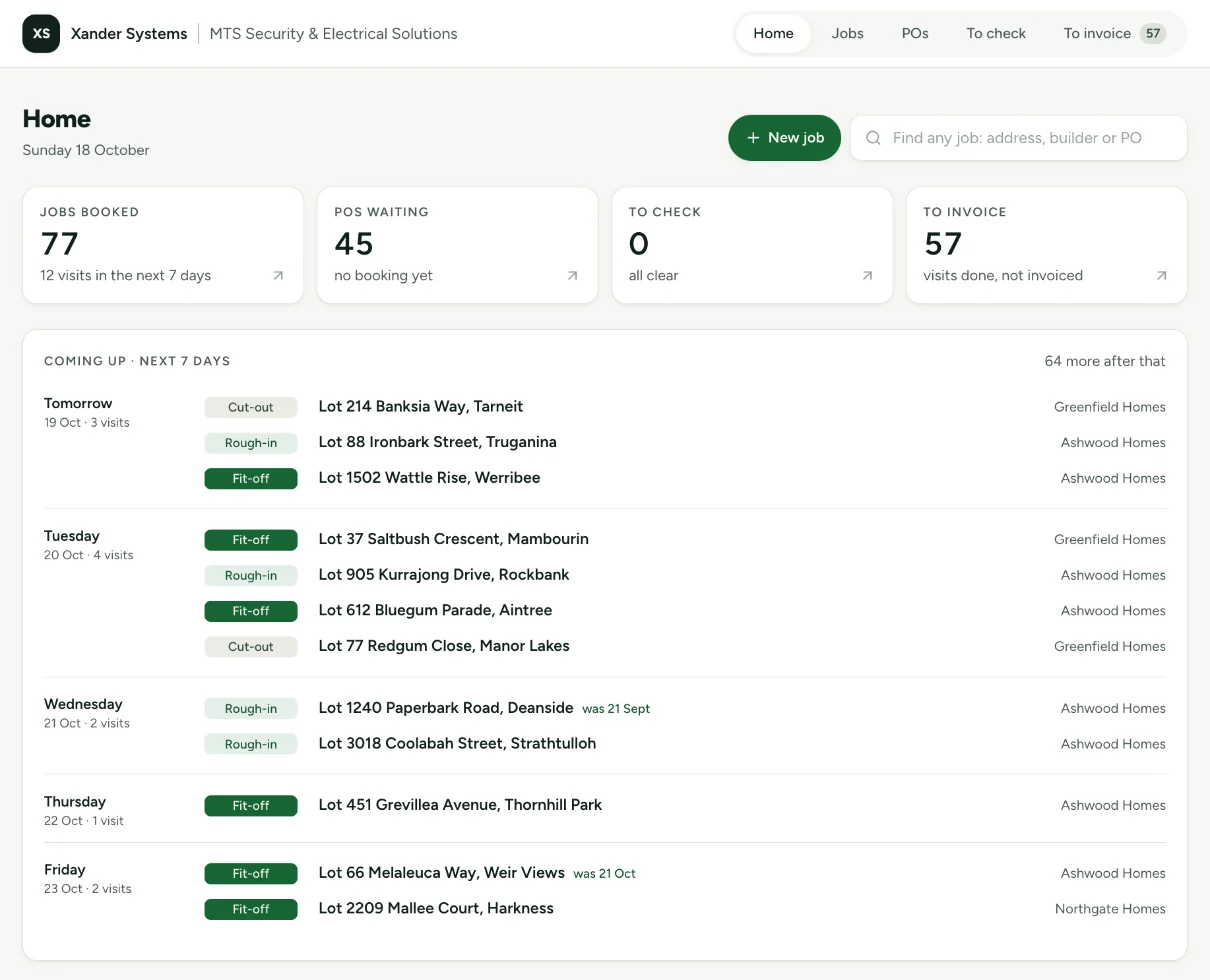View the 64 more after that link

1105,361
